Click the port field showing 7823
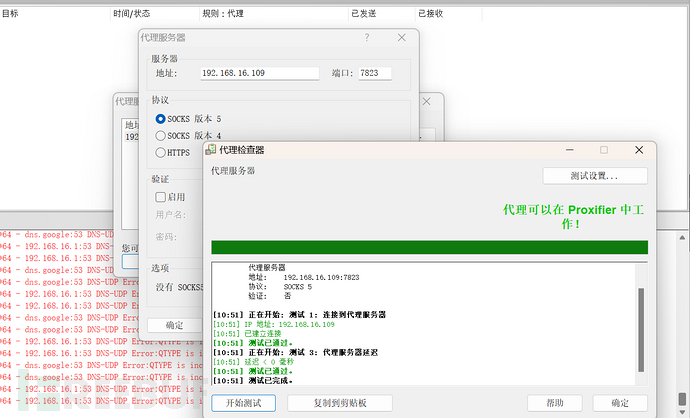This screenshot has width=690, height=418. [375, 73]
